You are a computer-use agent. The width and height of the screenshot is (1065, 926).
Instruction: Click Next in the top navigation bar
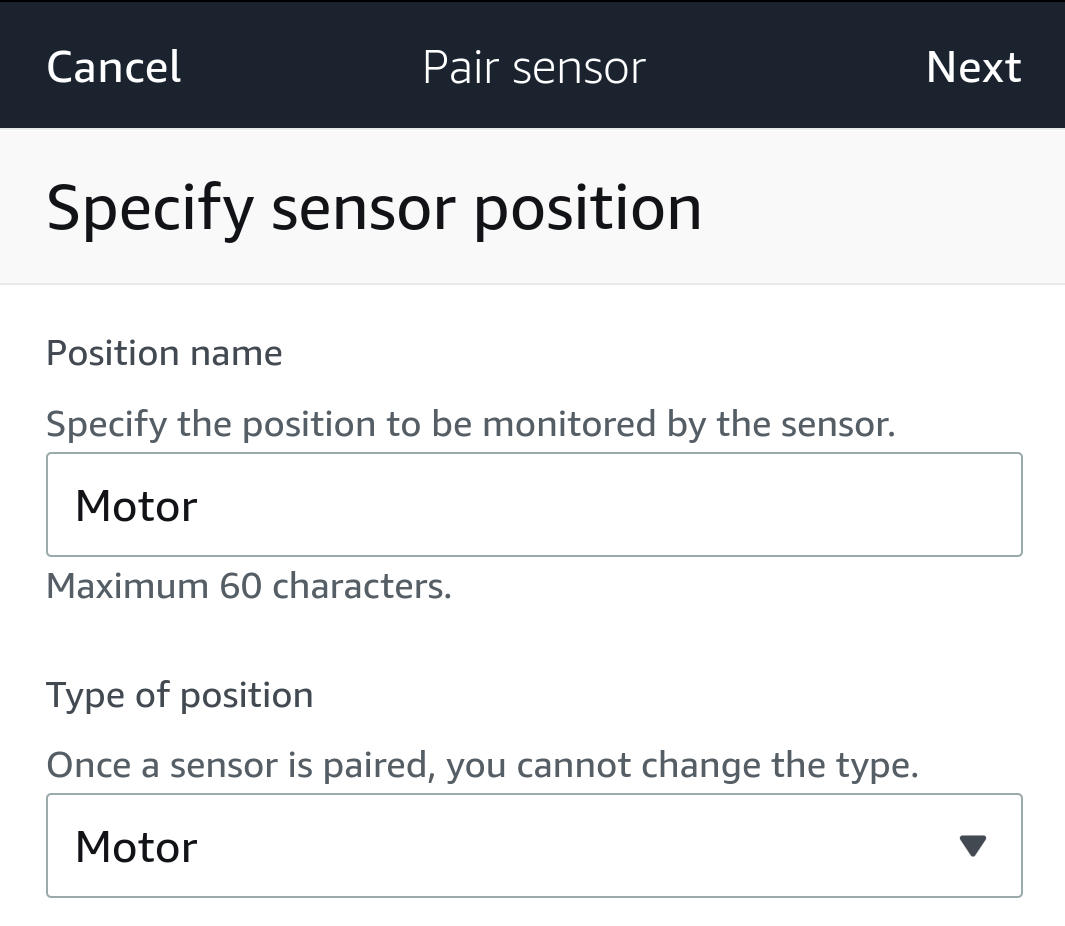973,67
